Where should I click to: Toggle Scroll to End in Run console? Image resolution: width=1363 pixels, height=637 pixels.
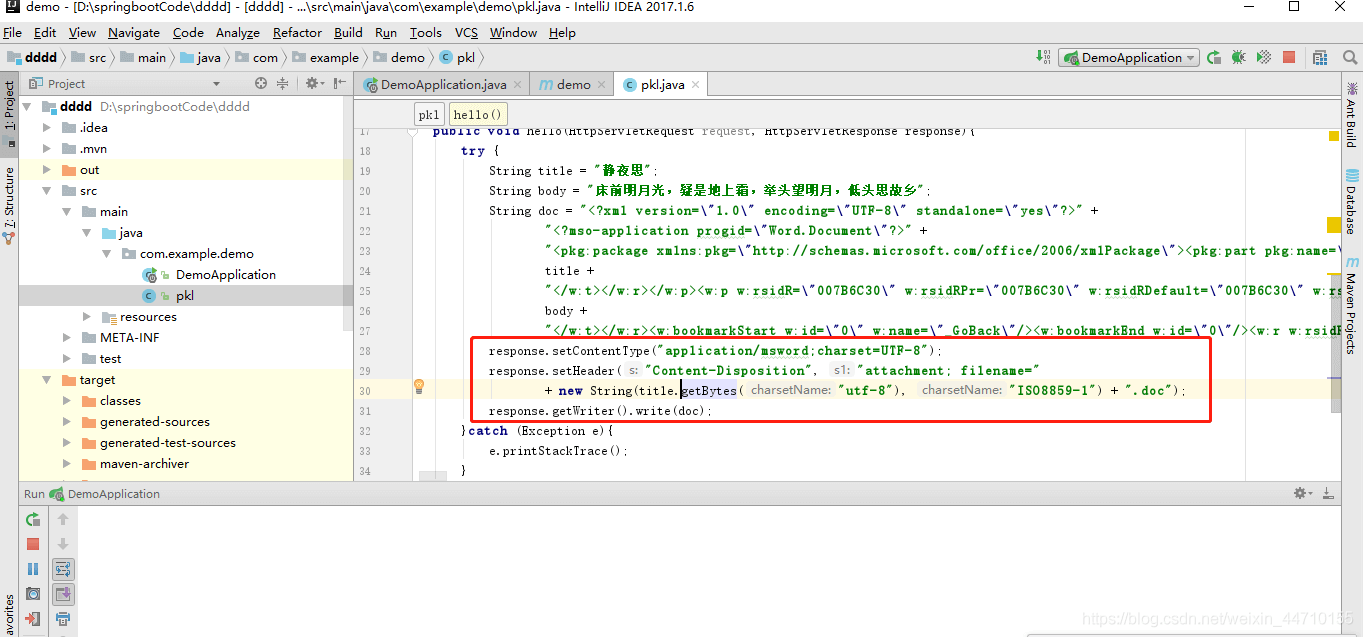[63, 594]
